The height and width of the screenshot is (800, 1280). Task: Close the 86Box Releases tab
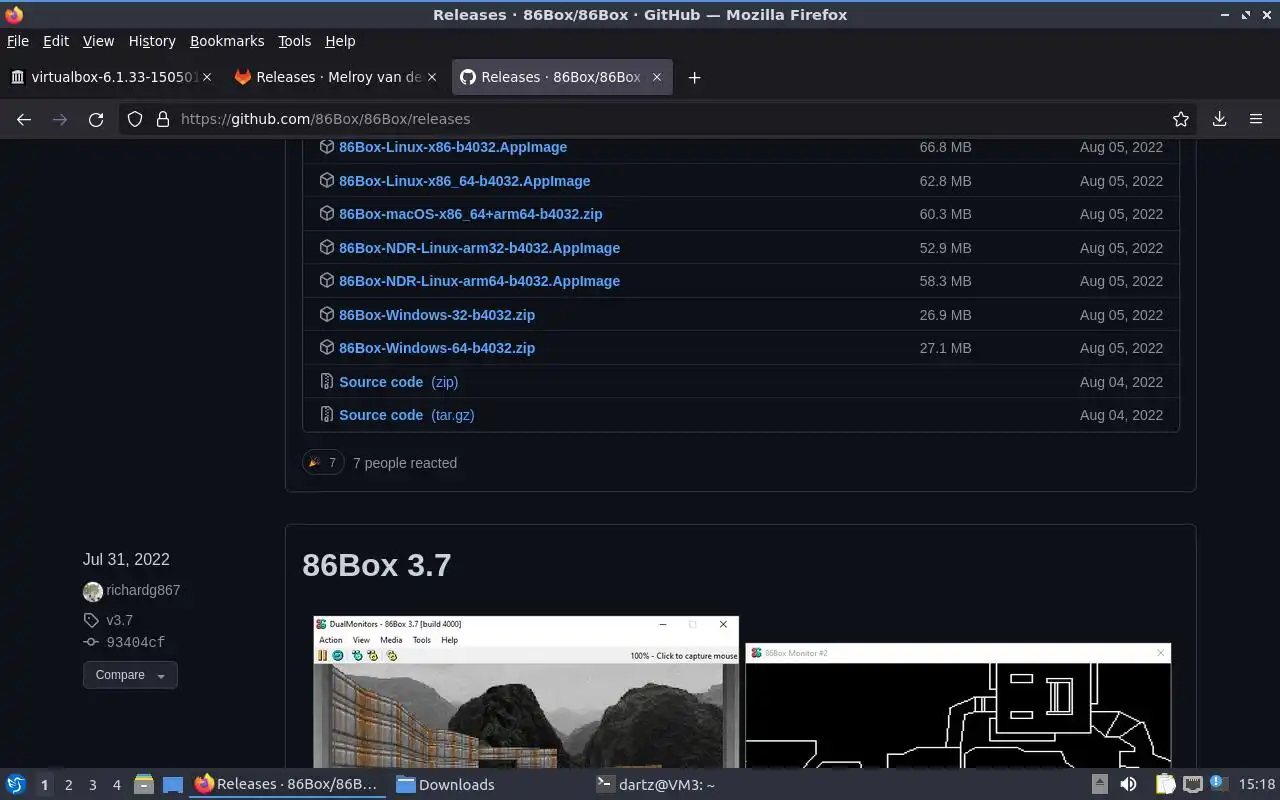pos(657,77)
